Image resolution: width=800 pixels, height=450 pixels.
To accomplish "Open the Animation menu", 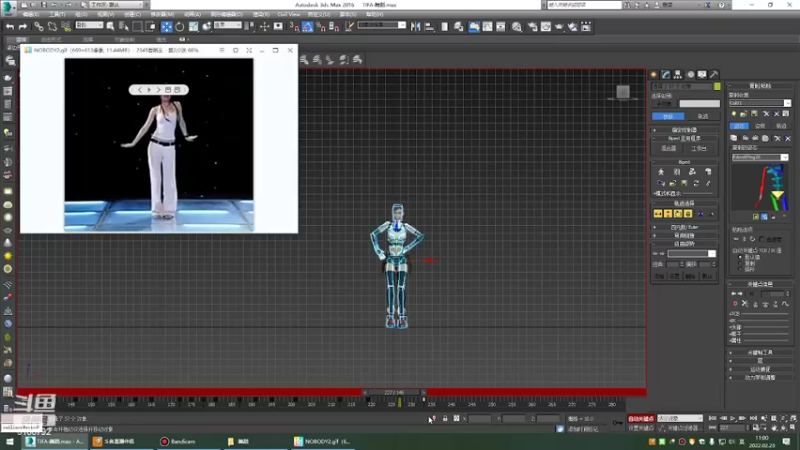I will pyautogui.click(x=192, y=14).
